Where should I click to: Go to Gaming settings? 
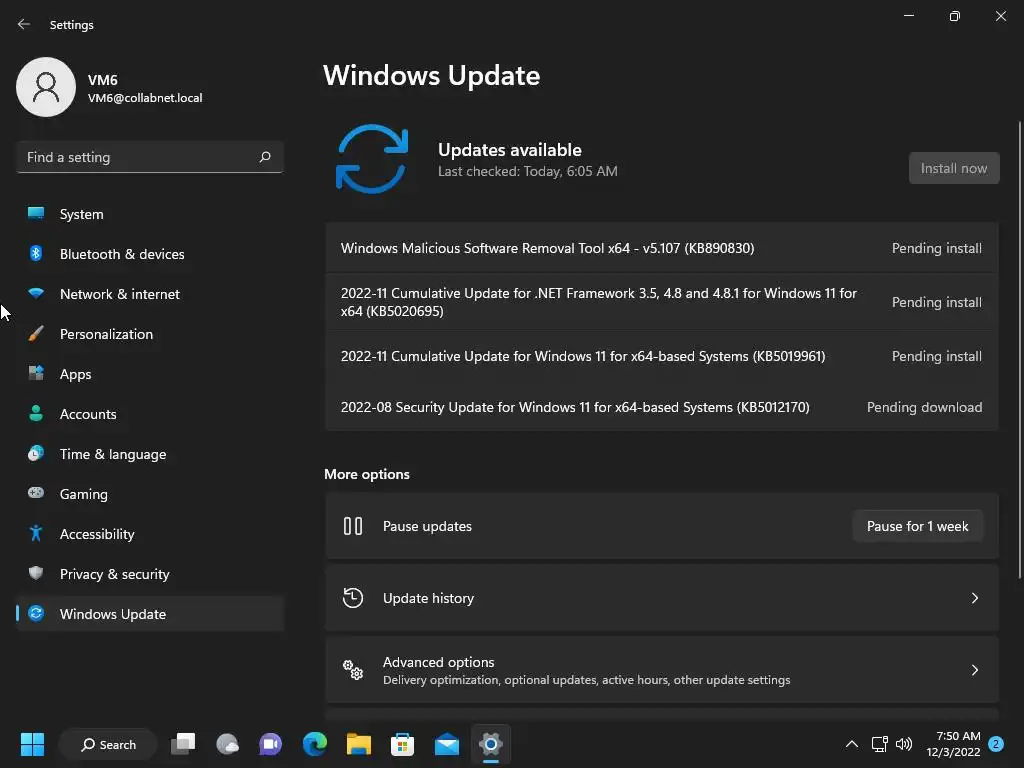pyautogui.click(x=150, y=493)
